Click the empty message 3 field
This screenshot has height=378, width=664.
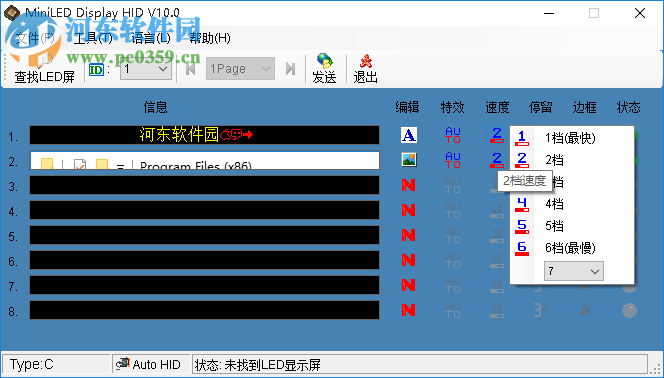click(205, 185)
